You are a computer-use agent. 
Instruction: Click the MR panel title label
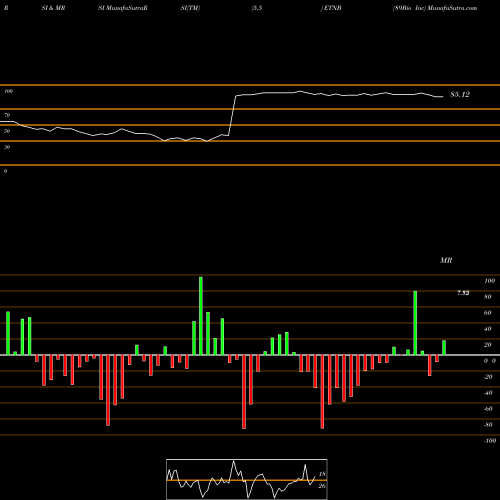(x=446, y=260)
